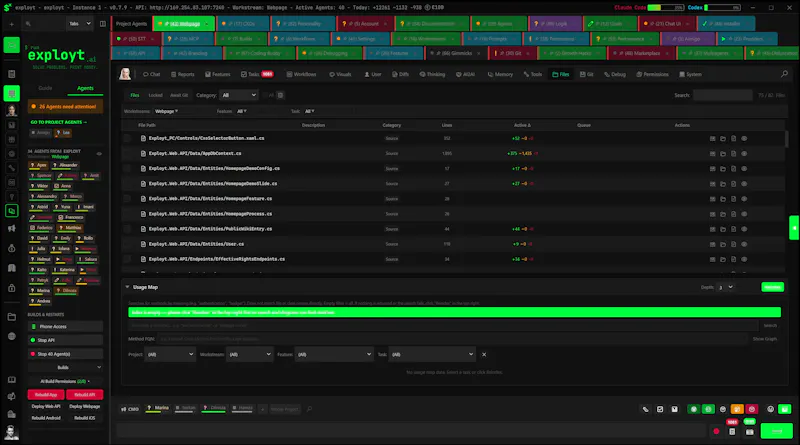Open the Webpage workstream tab
Screen dimensions: 800x445
tap(184, 24)
